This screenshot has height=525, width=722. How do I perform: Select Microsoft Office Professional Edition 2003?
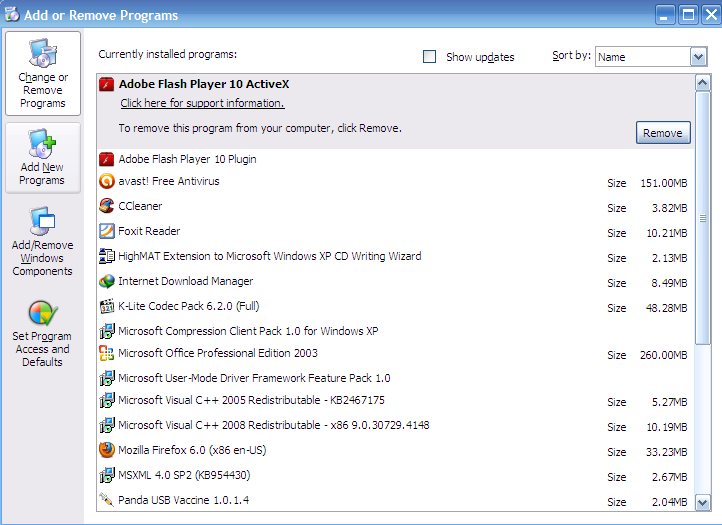pos(395,354)
